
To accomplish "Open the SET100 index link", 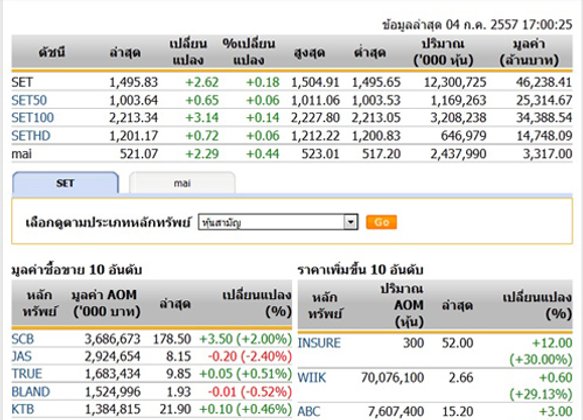I will (x=32, y=118).
